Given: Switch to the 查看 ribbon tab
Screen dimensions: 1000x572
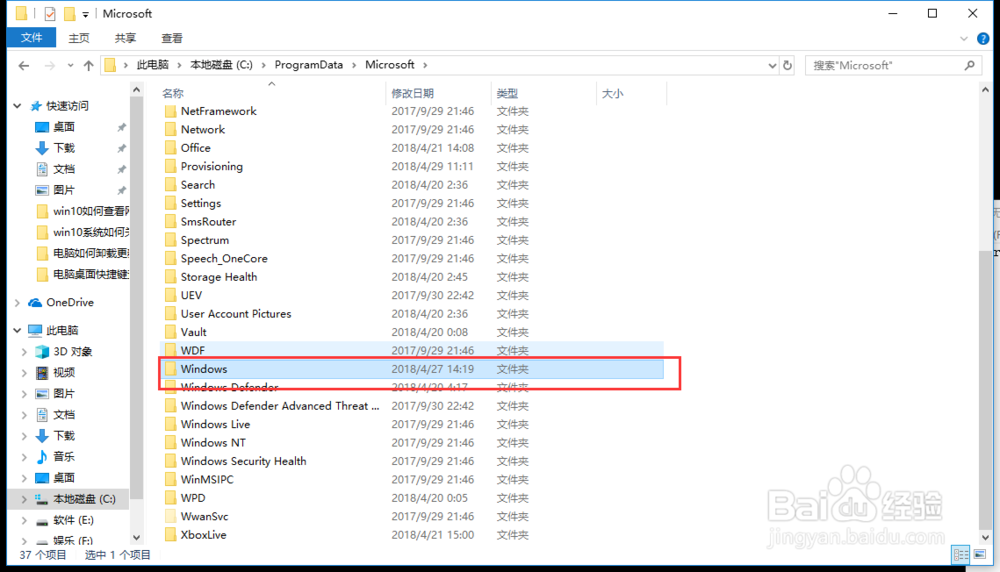Looking at the screenshot, I should [172, 38].
